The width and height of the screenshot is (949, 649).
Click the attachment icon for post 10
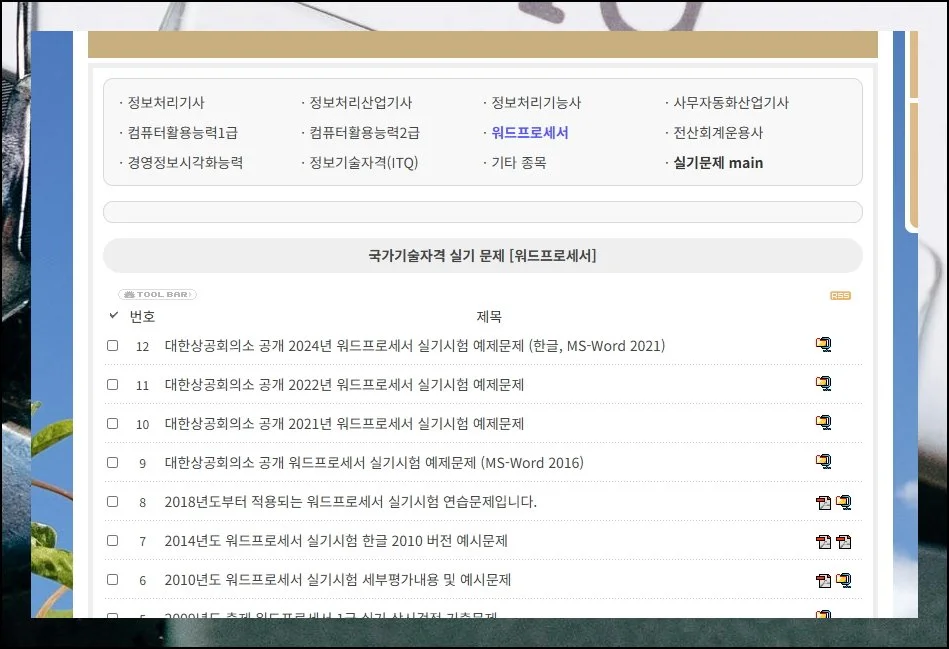[823, 423]
